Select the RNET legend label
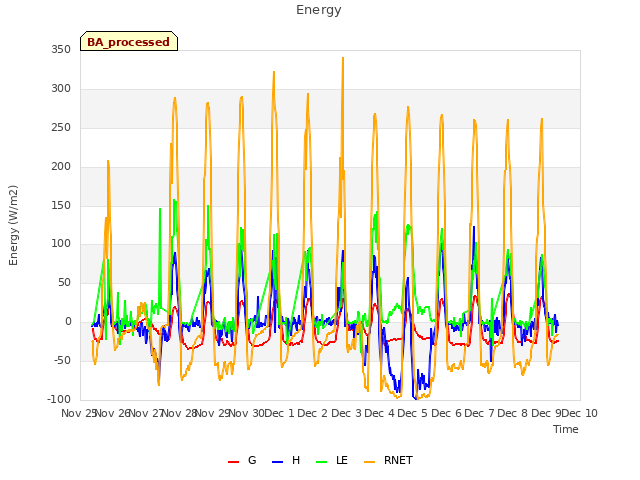Screen dimensions: 640x480 [398, 460]
